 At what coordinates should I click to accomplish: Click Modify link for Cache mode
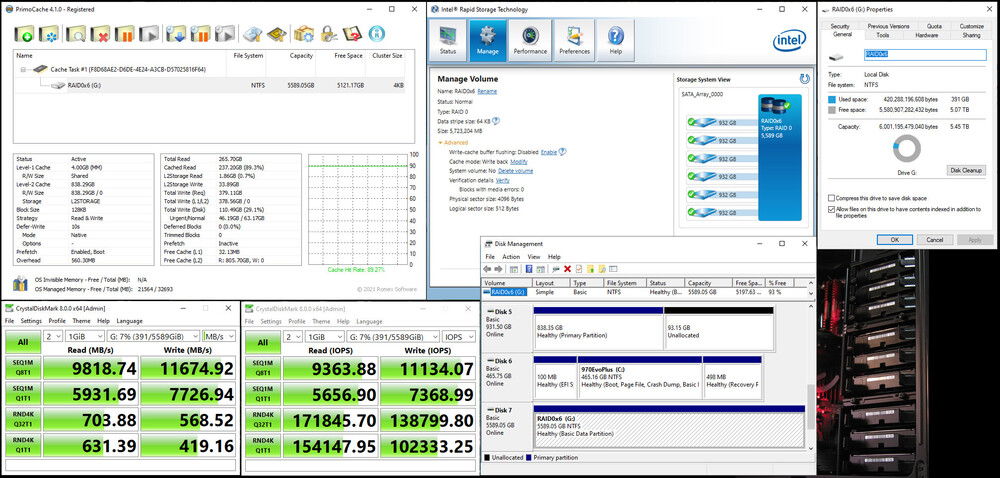click(x=519, y=162)
